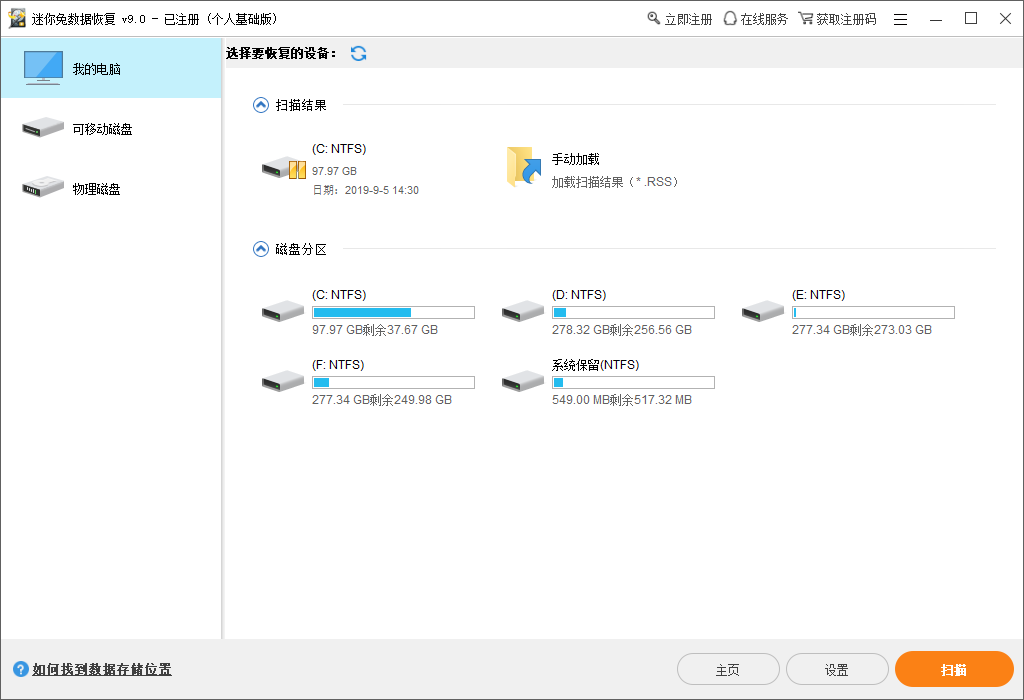Click the (D: NTFS) label
The image size is (1024, 700).
tap(579, 295)
